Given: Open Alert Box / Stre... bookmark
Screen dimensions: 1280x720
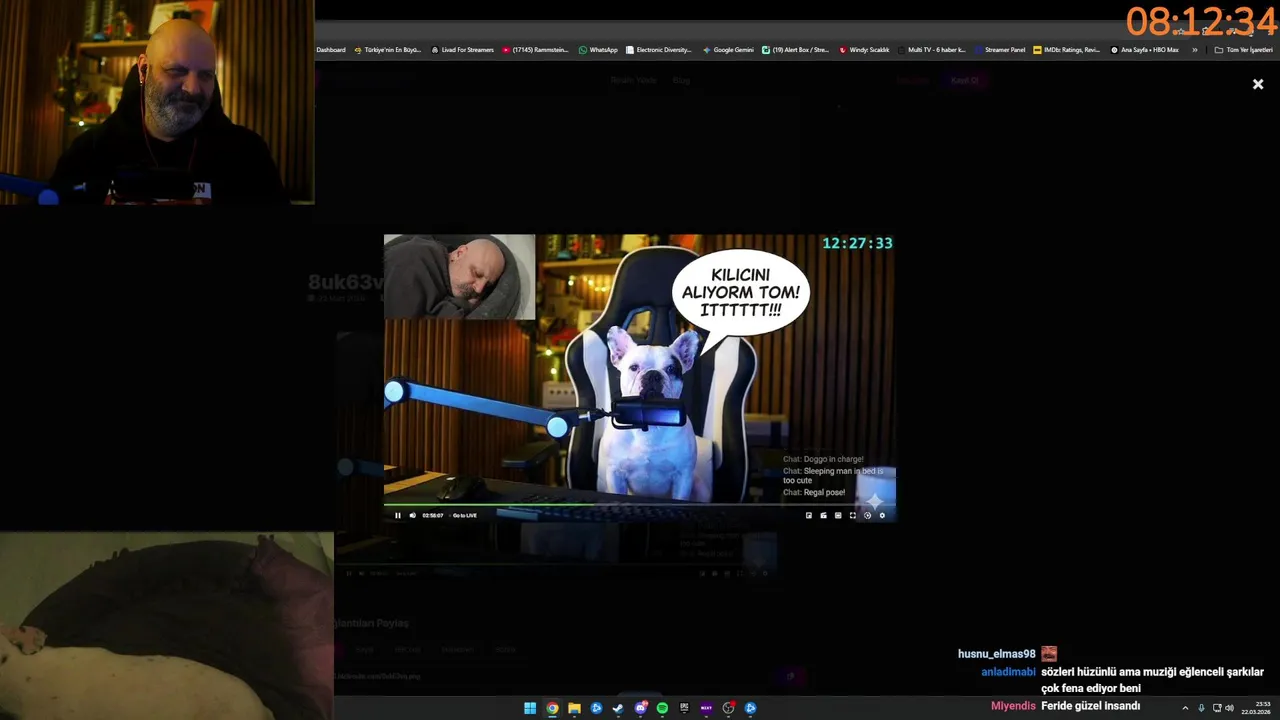Looking at the screenshot, I should click(x=795, y=50).
